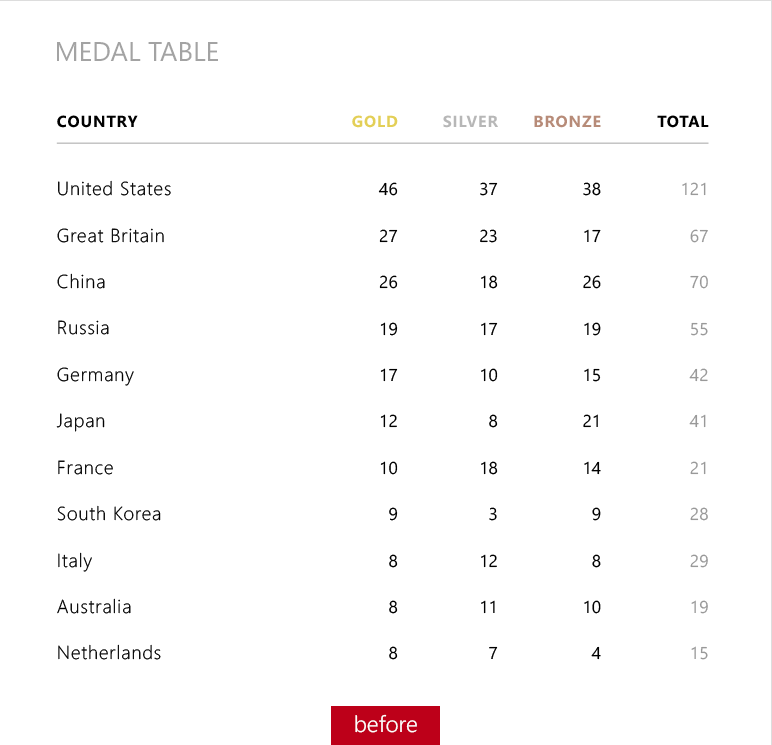
Task: Click the Russia row label
Action: tap(83, 328)
